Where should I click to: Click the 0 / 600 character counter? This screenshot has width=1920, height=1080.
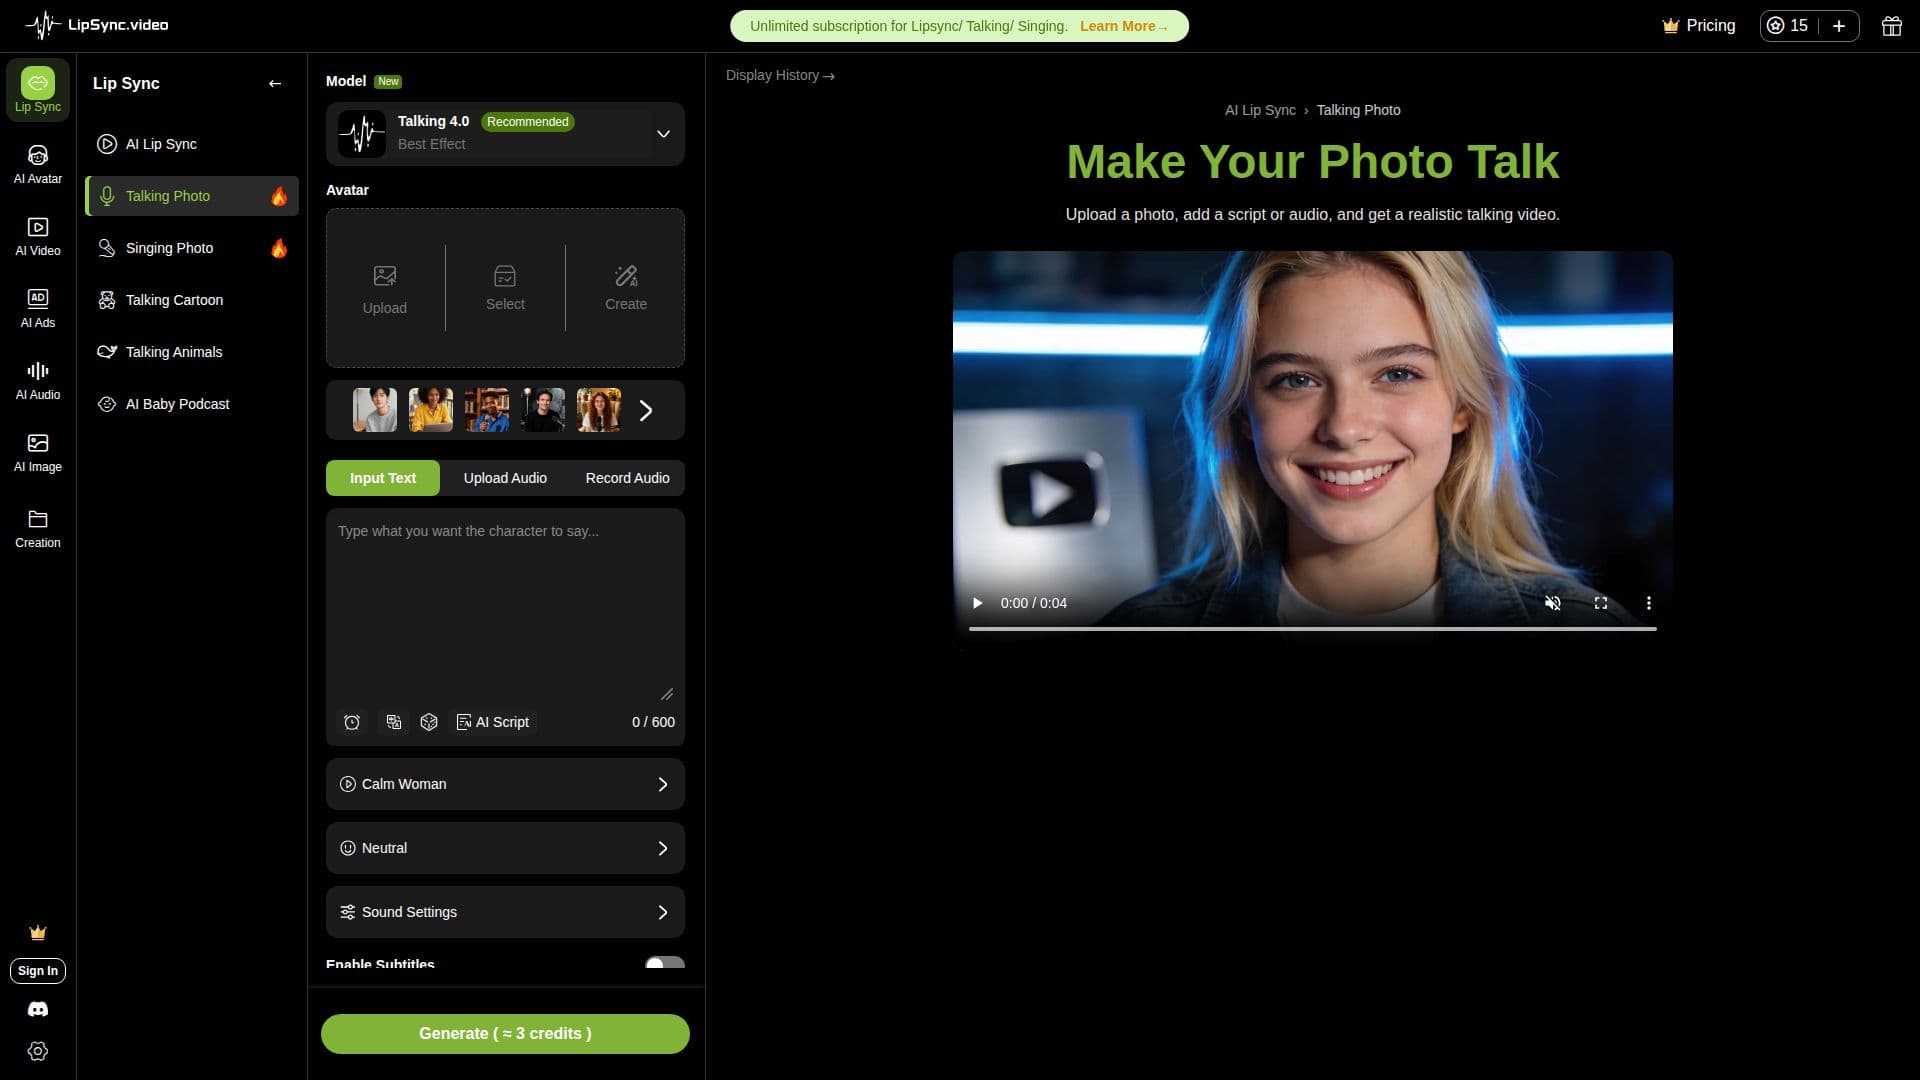pyautogui.click(x=653, y=722)
